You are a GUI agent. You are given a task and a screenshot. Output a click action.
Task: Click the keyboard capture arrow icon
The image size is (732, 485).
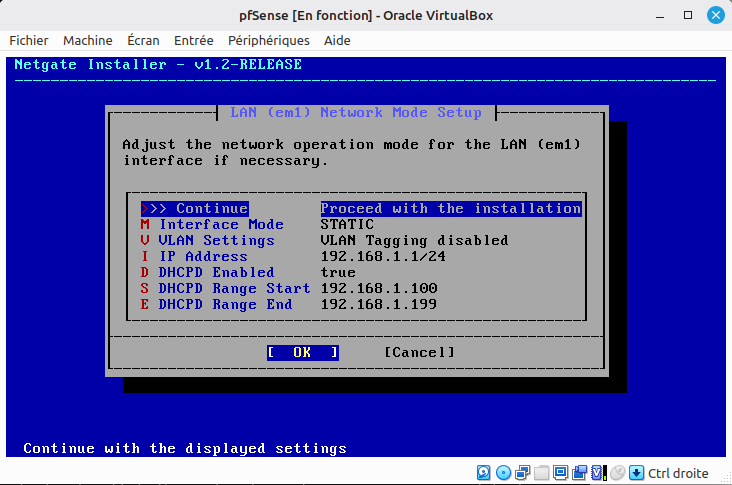pos(636,473)
